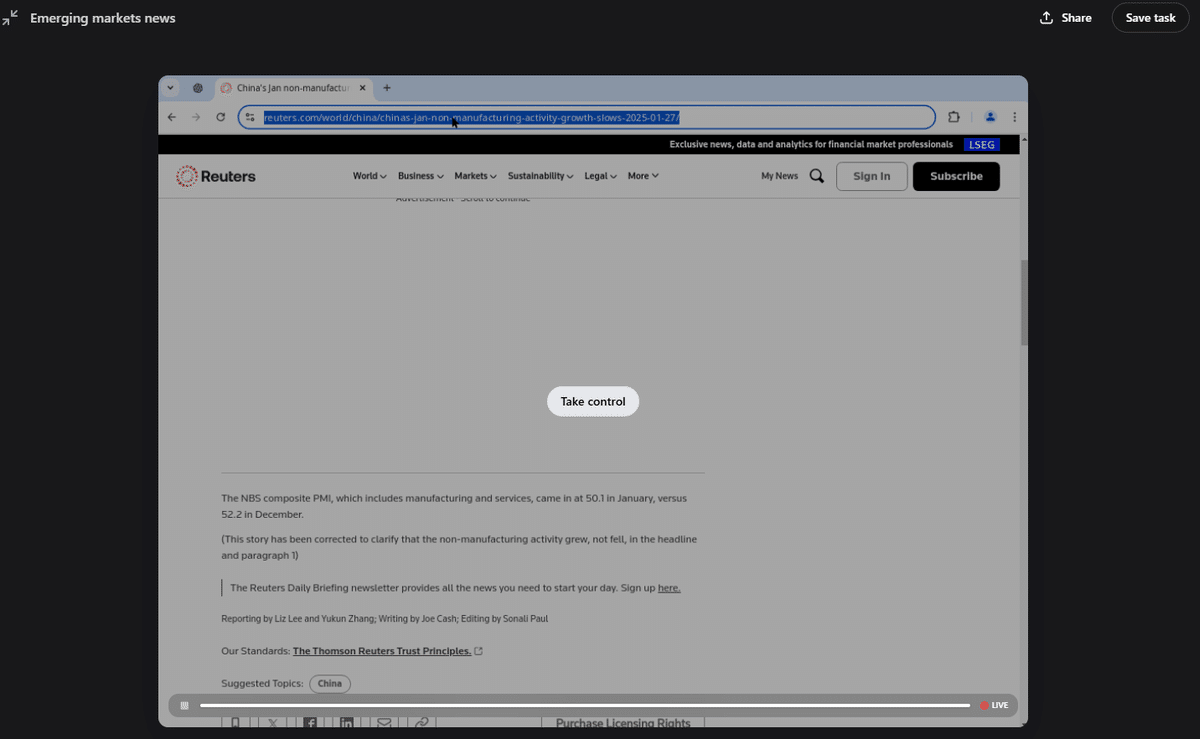This screenshot has height=739, width=1200.
Task: Click the playback timeline progress bar
Action: (585, 705)
